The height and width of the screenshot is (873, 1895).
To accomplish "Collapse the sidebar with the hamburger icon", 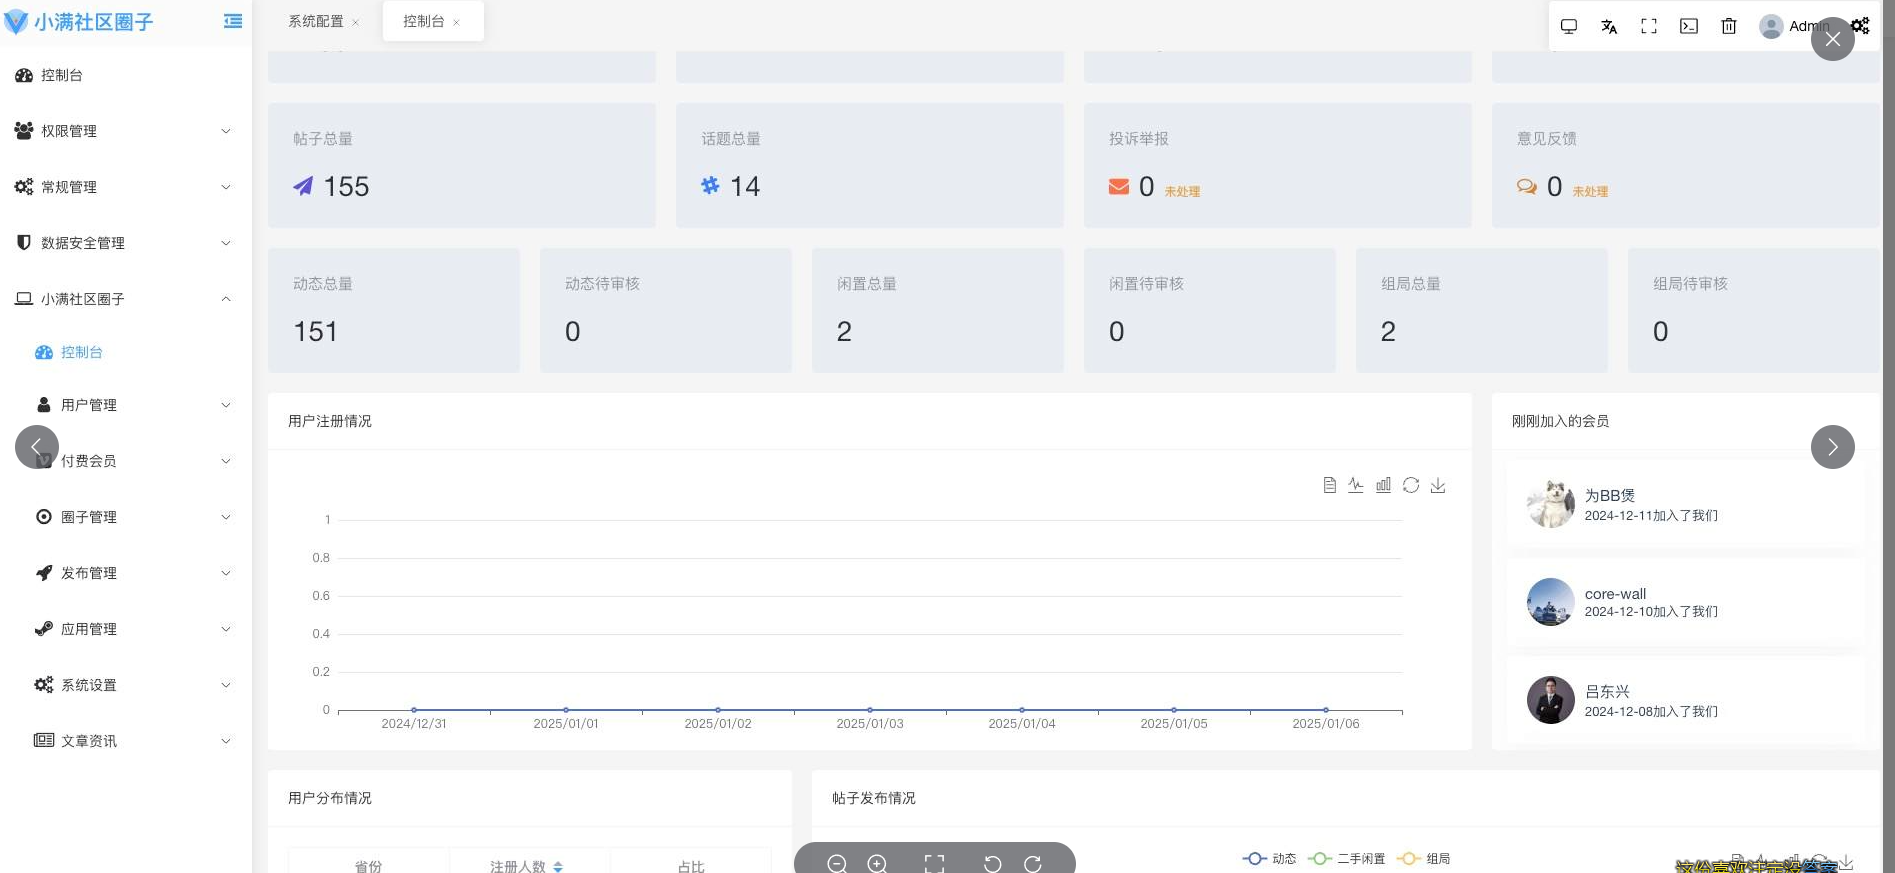I will (x=232, y=21).
